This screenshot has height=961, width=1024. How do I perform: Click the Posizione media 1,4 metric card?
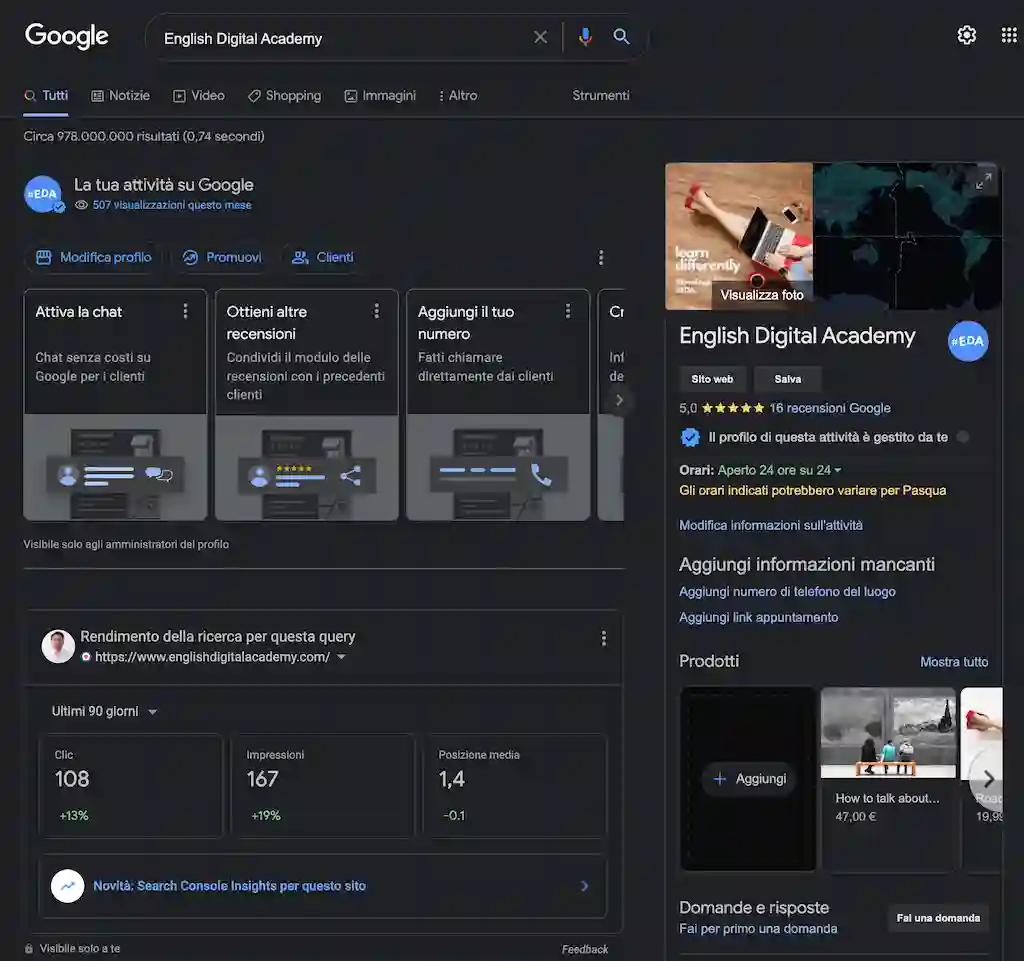tap(515, 785)
